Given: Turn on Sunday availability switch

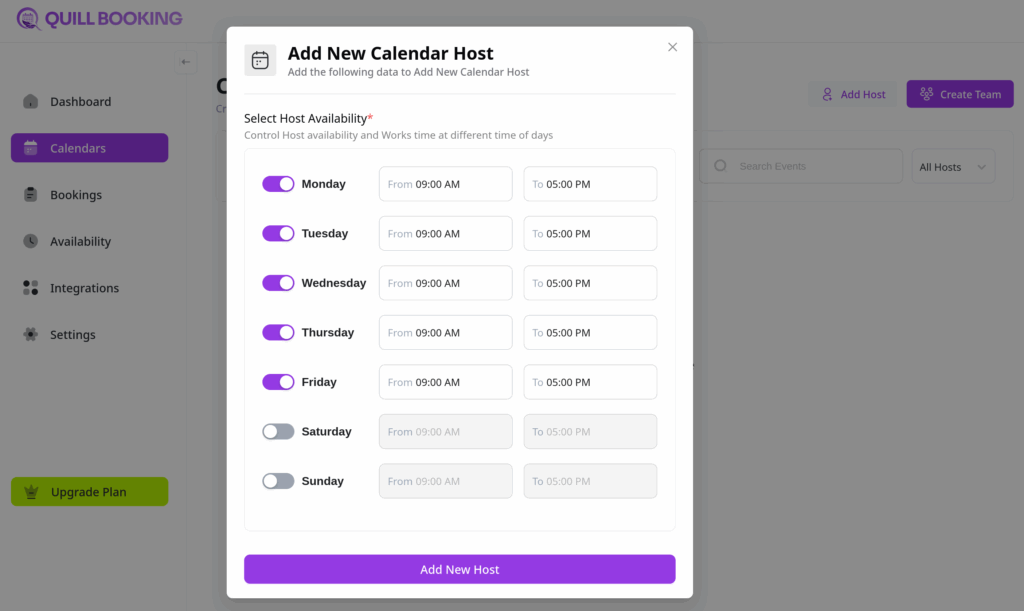Looking at the screenshot, I should pyautogui.click(x=278, y=481).
